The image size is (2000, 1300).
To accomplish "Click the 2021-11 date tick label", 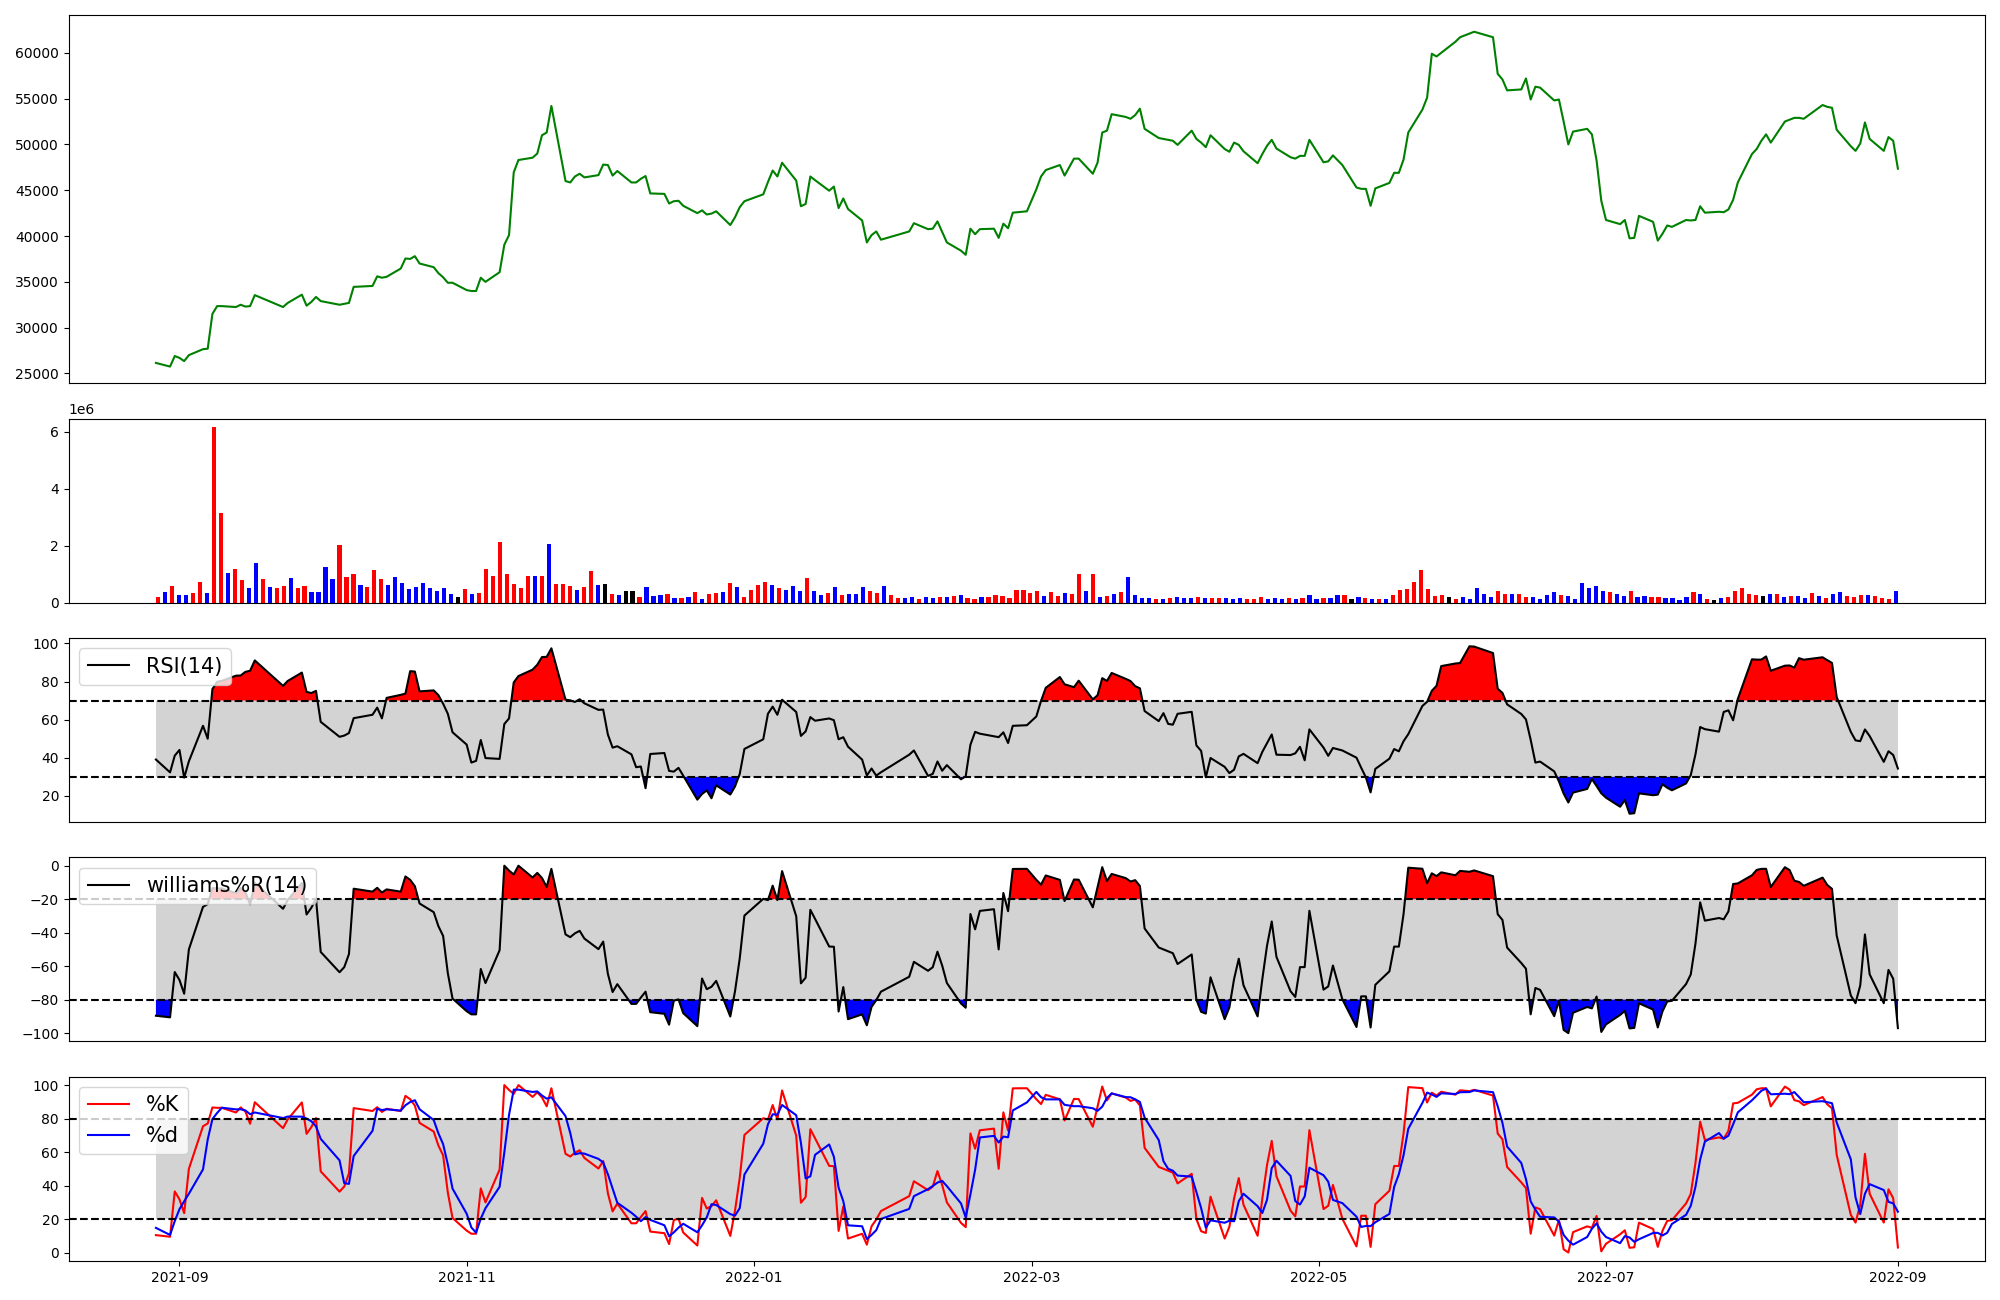I will [x=467, y=1277].
